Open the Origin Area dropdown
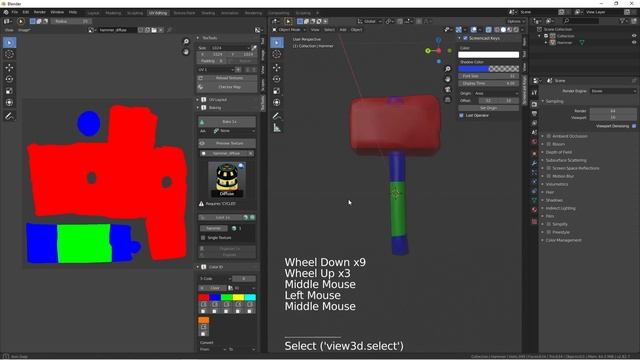 tap(496, 93)
